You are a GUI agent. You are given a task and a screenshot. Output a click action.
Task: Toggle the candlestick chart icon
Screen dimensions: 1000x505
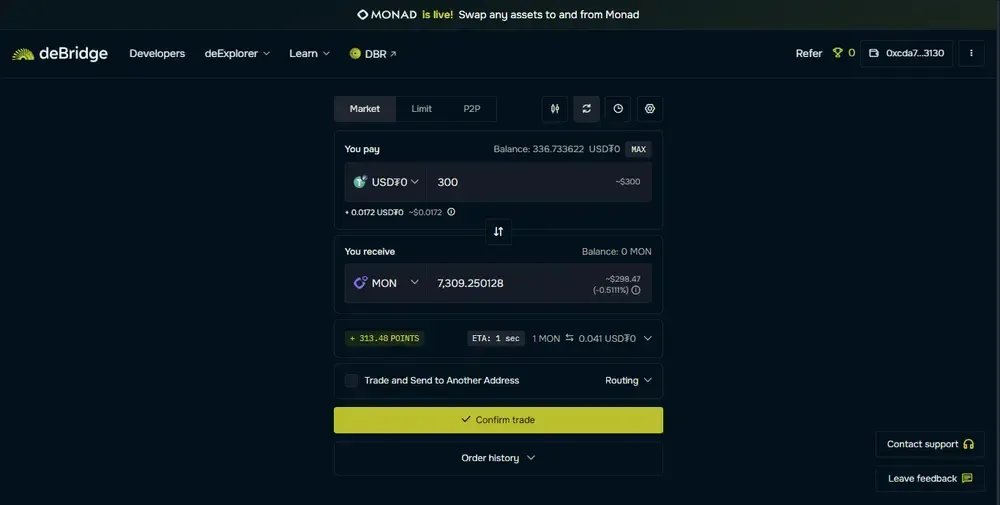(555, 109)
